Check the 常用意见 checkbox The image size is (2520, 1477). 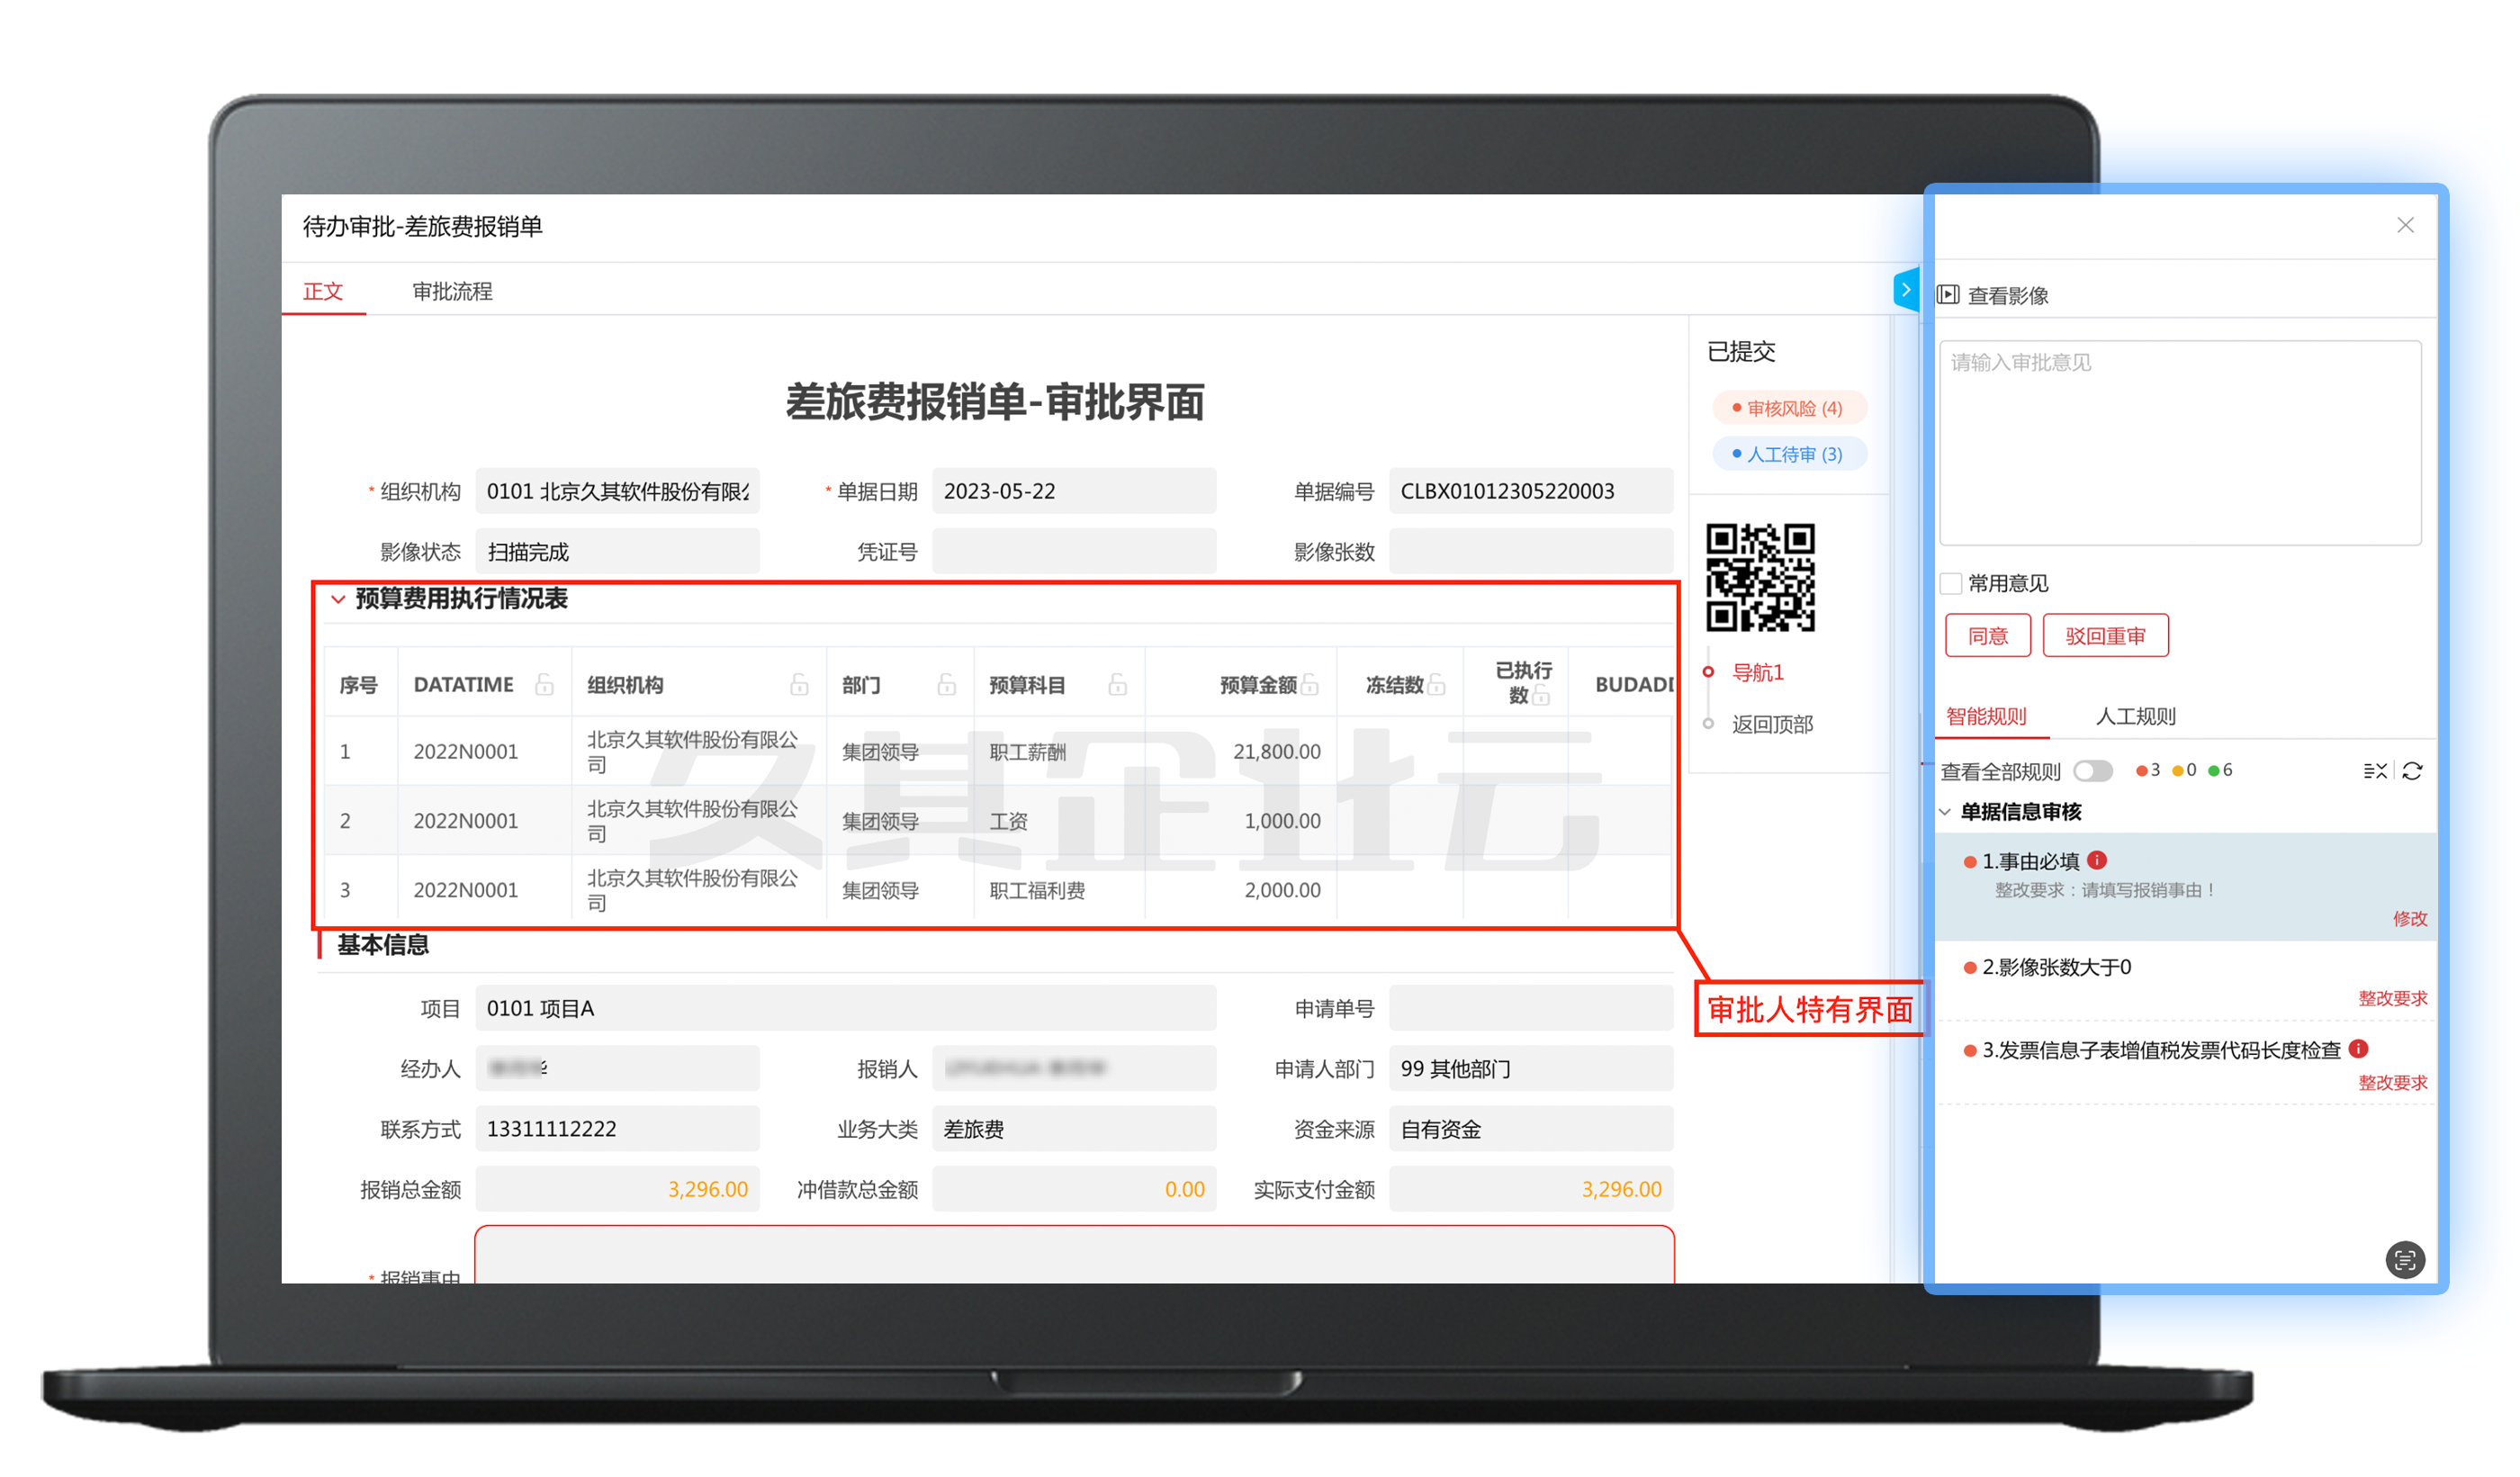[1950, 583]
